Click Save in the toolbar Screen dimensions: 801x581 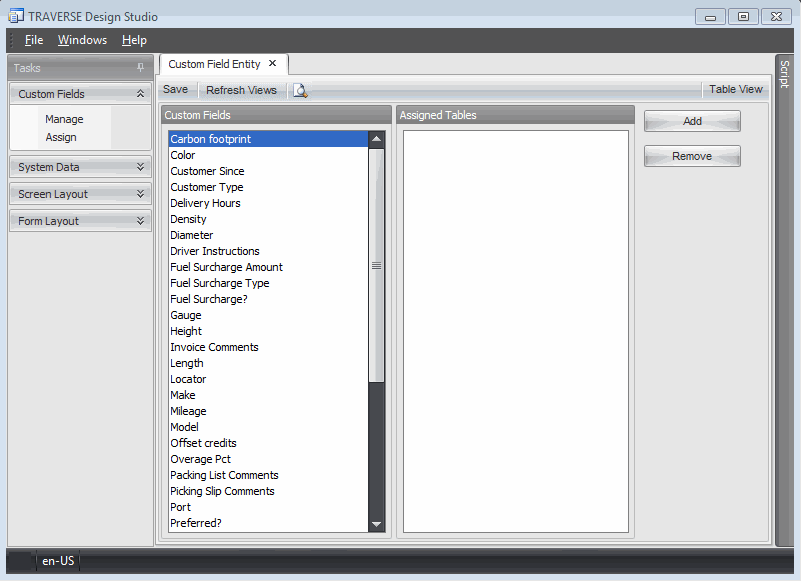(x=175, y=90)
